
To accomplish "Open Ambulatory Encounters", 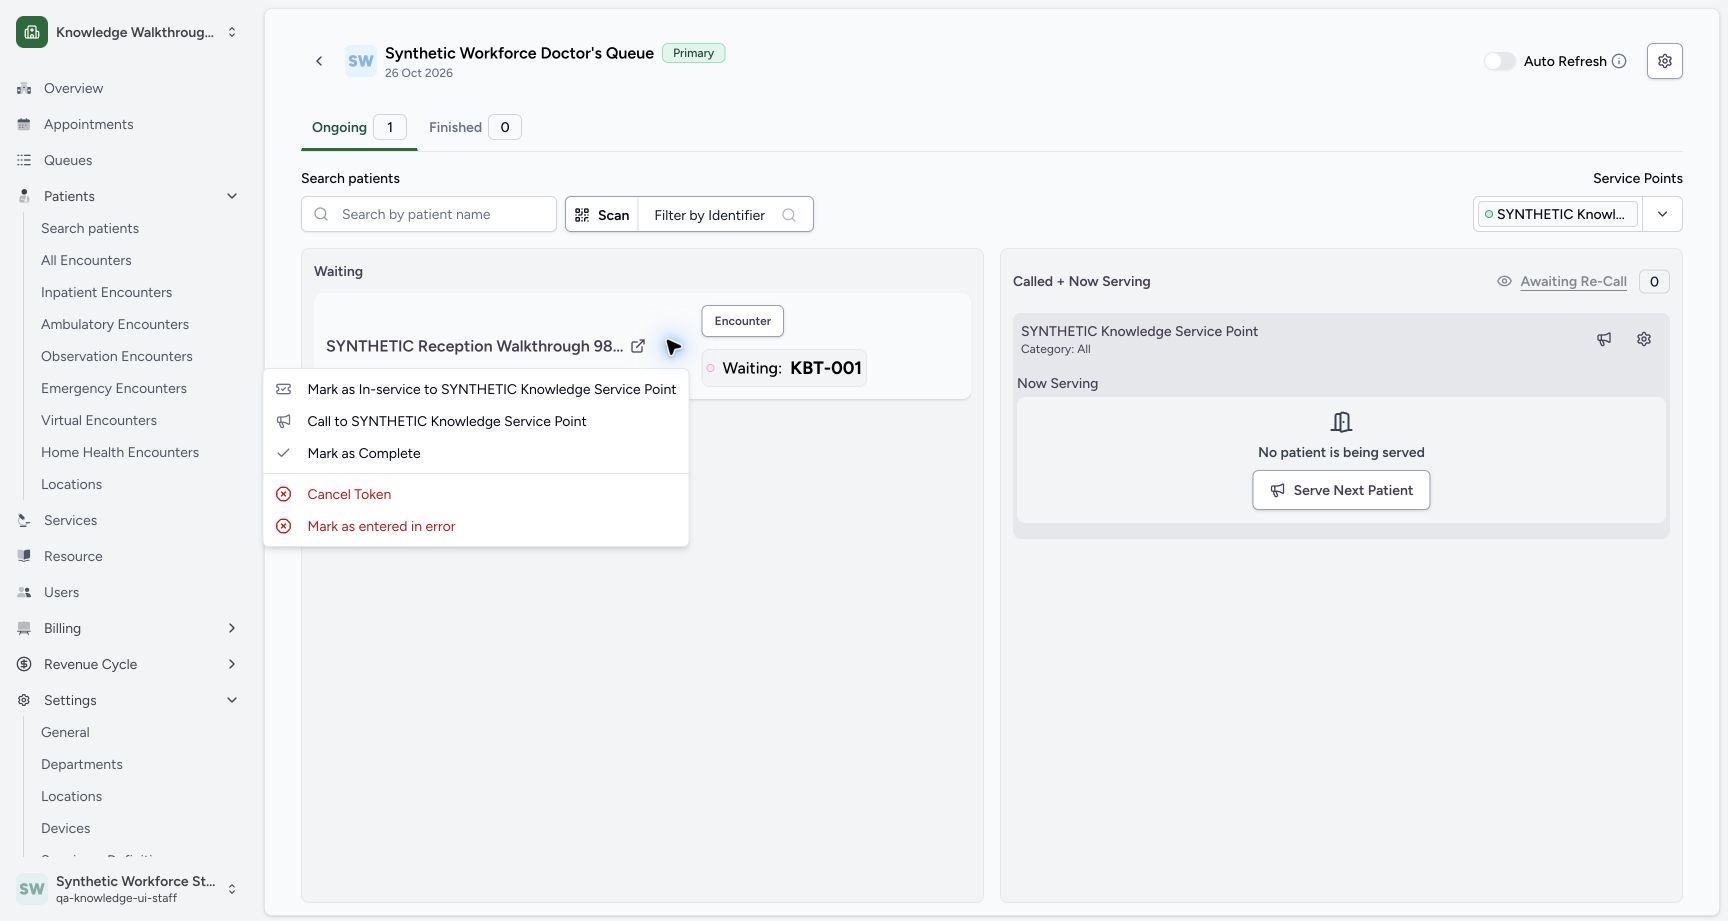I will pos(115,324).
